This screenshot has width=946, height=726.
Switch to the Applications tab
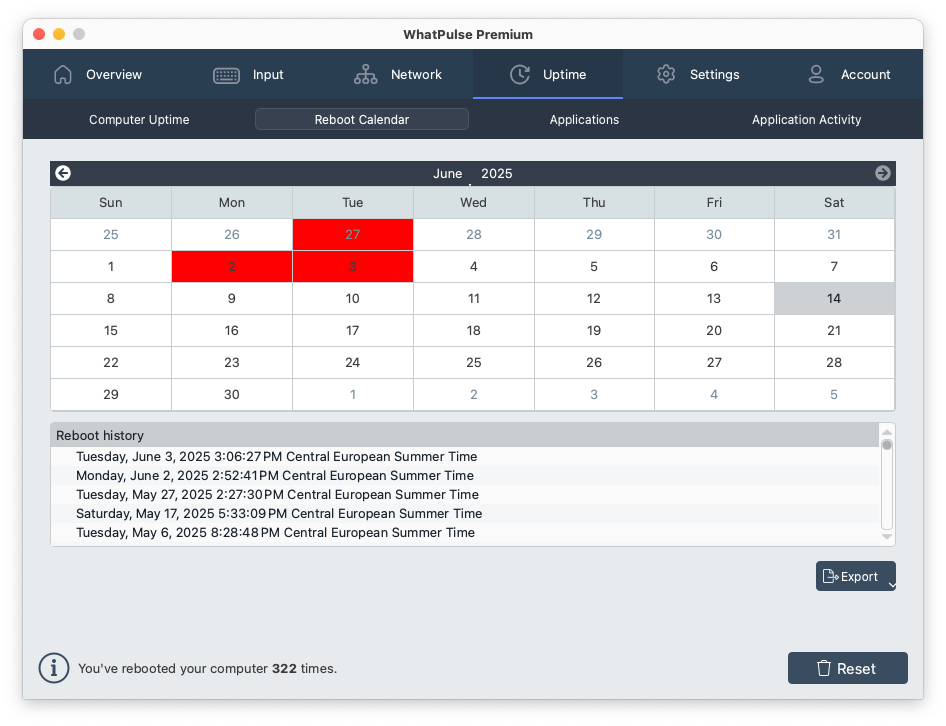tap(584, 120)
